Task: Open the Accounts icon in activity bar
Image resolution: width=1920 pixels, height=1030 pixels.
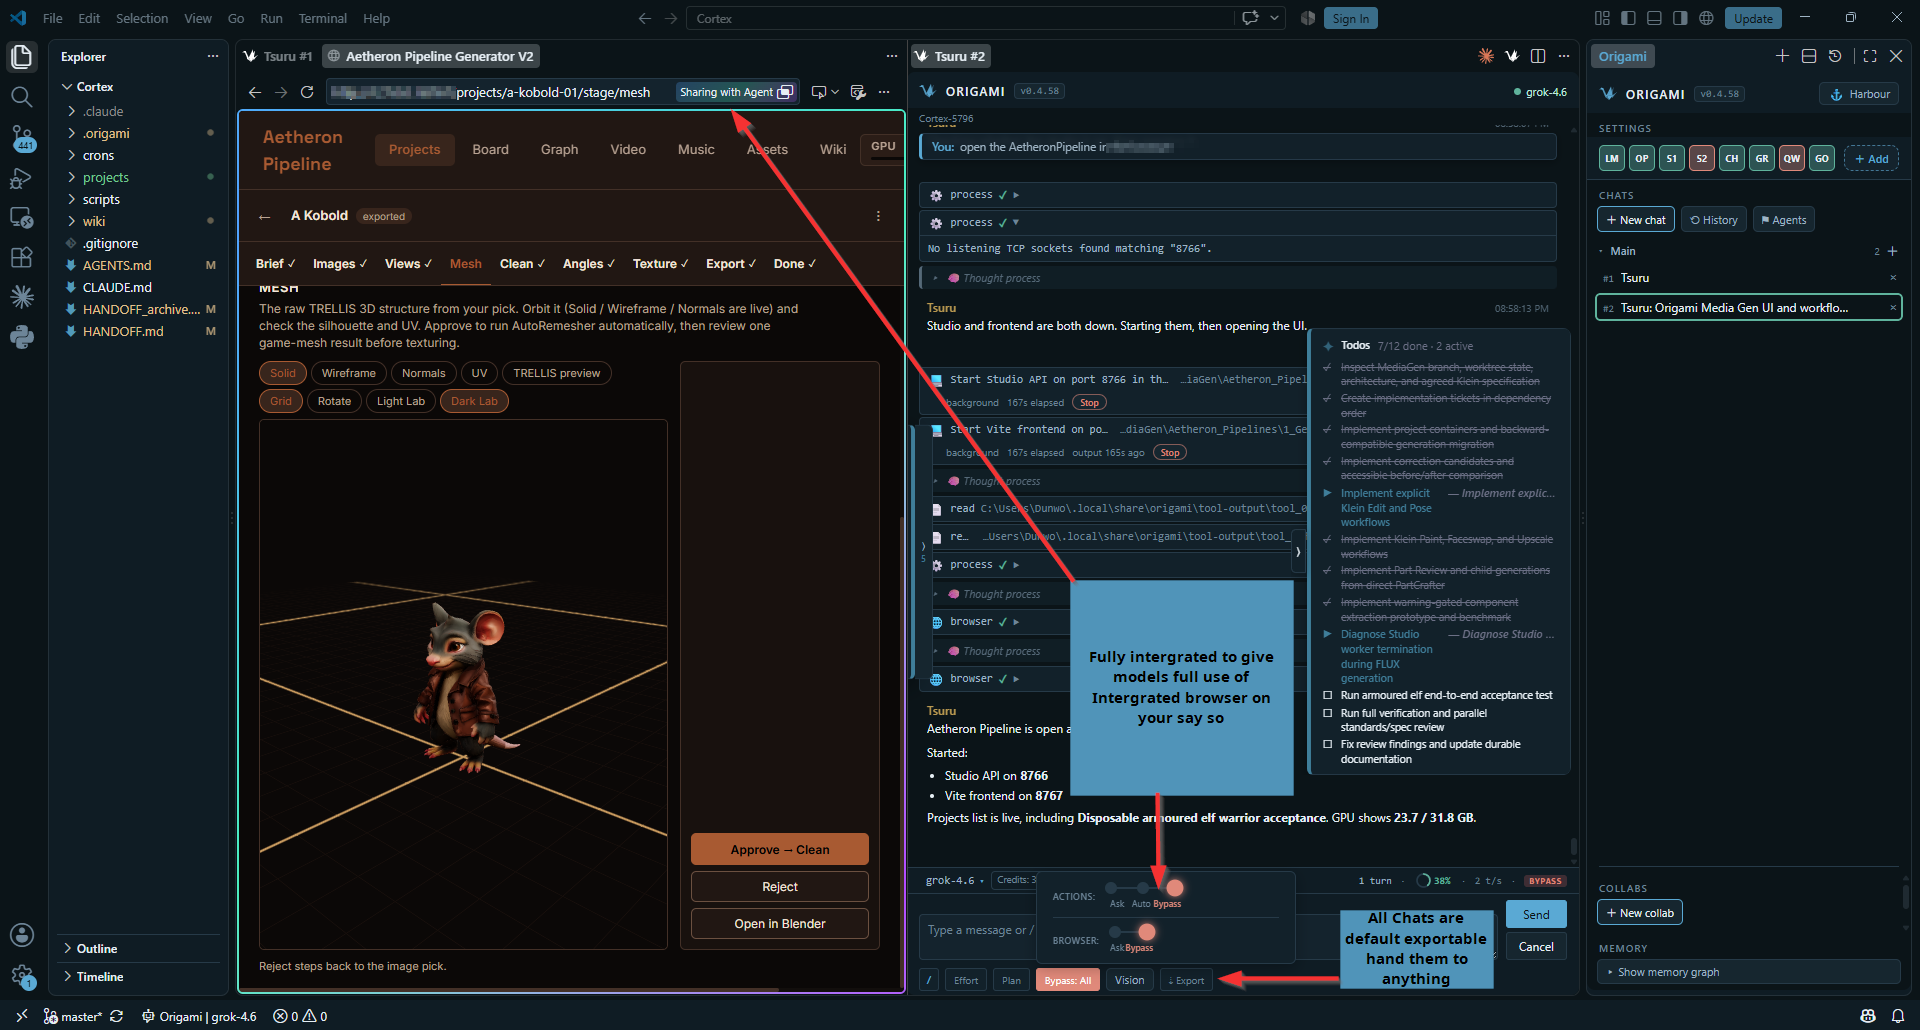Action: pos(22,934)
